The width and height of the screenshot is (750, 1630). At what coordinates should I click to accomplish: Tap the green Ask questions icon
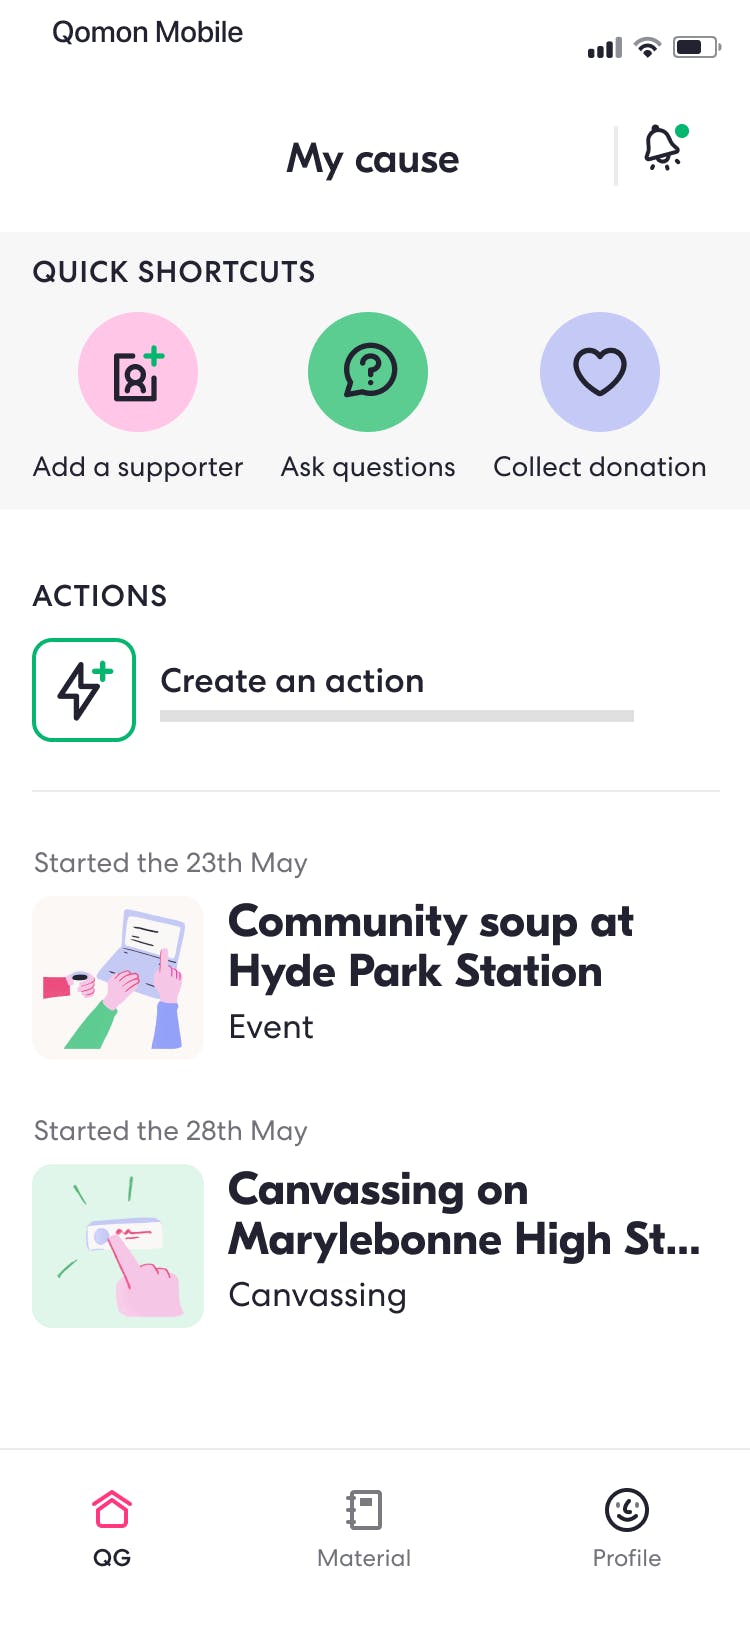click(x=368, y=372)
